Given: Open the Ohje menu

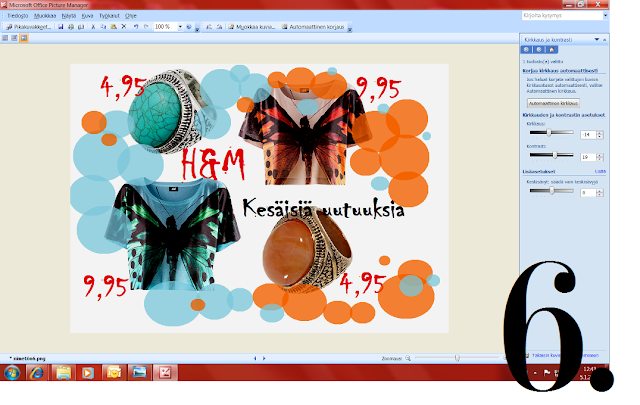Looking at the screenshot, I should (131, 16).
